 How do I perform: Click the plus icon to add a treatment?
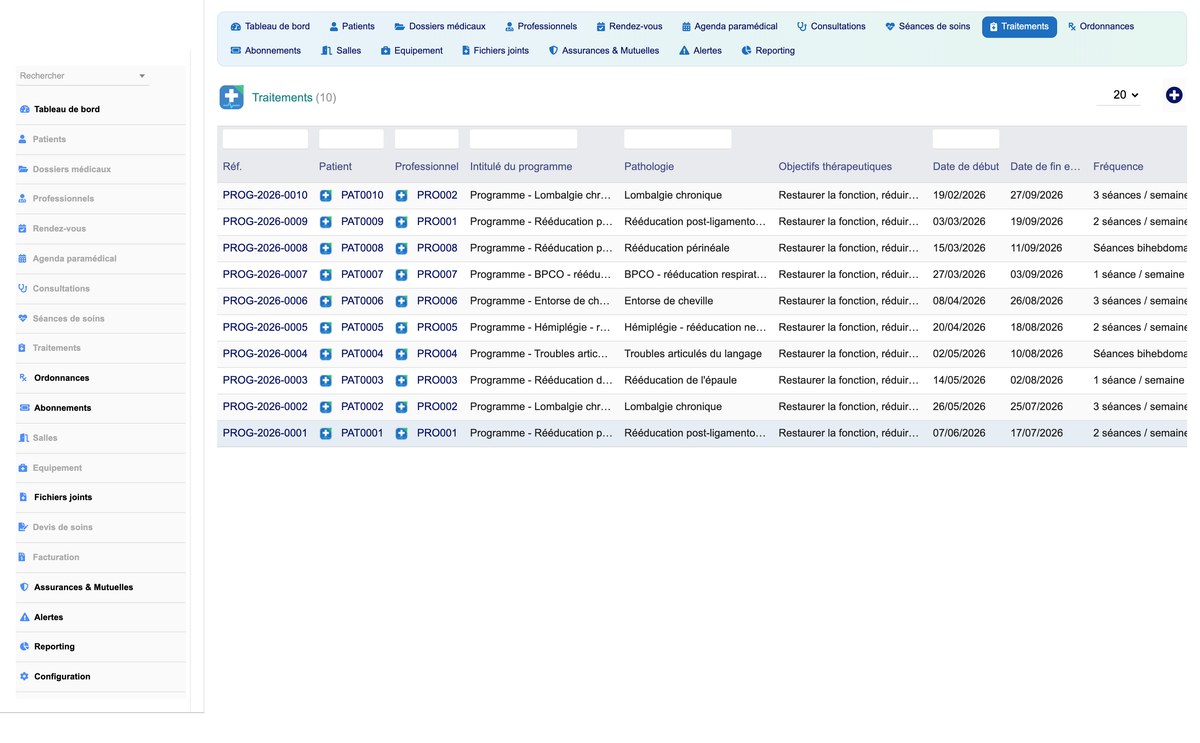1174,95
